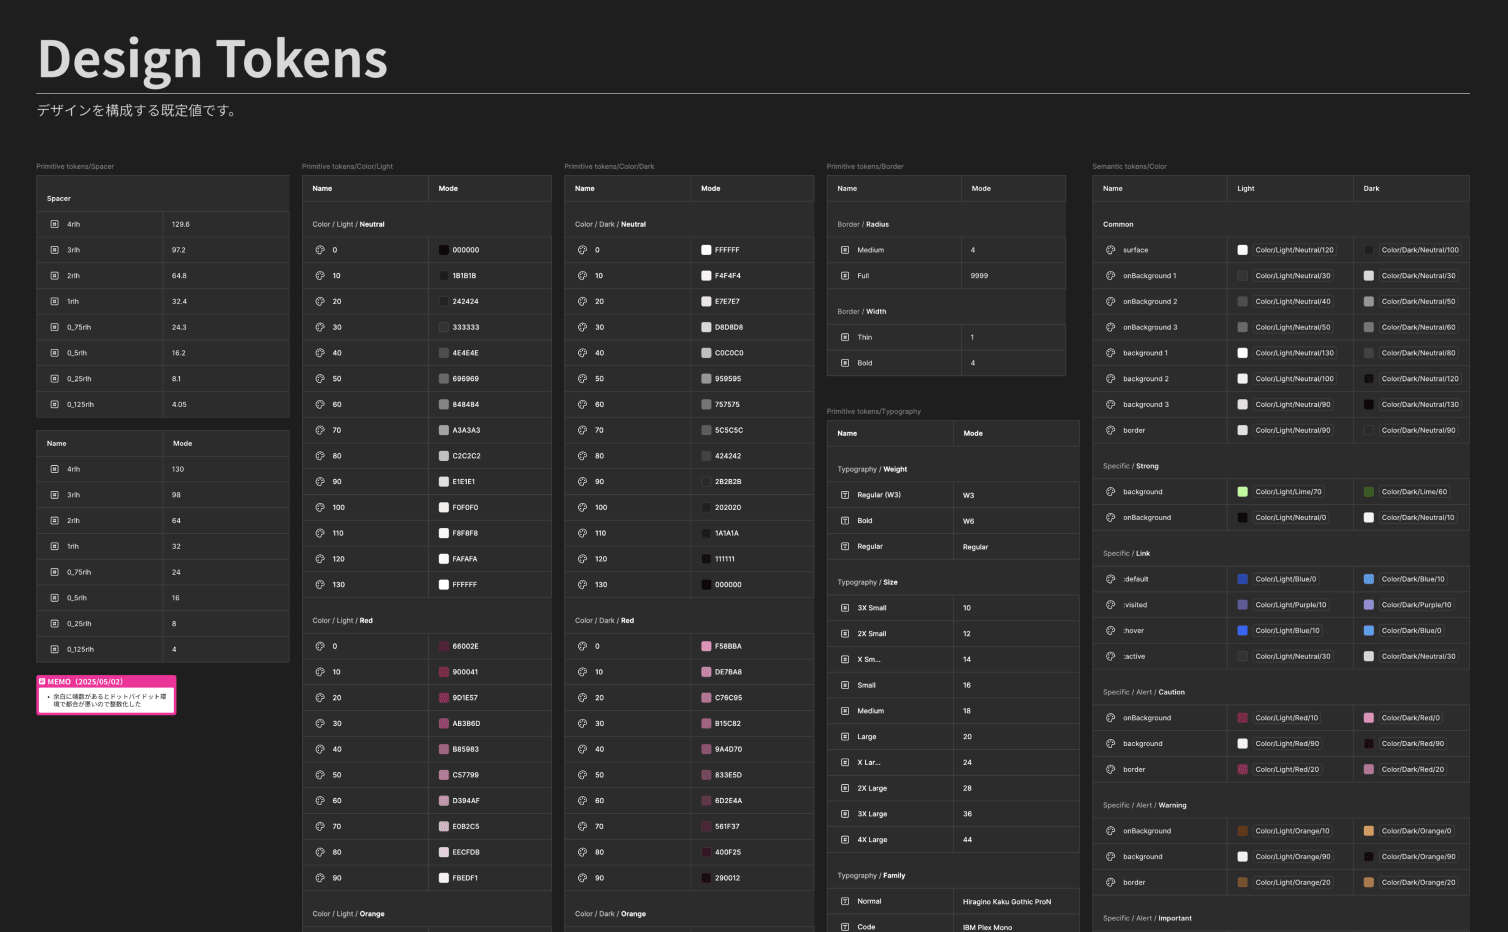Select the palette icon beside the :visited row

(1110, 605)
